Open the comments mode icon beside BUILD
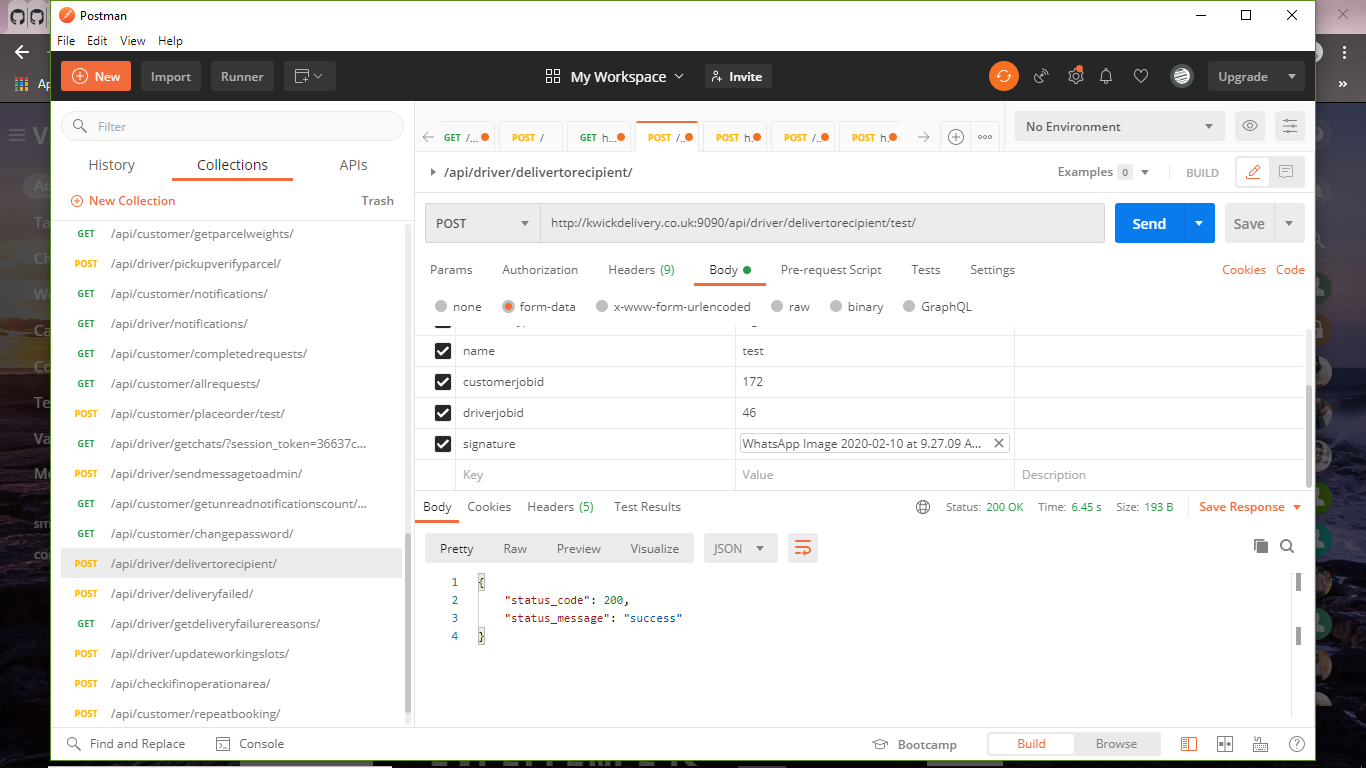Screen dimensions: 1366x768 click(x=1286, y=172)
